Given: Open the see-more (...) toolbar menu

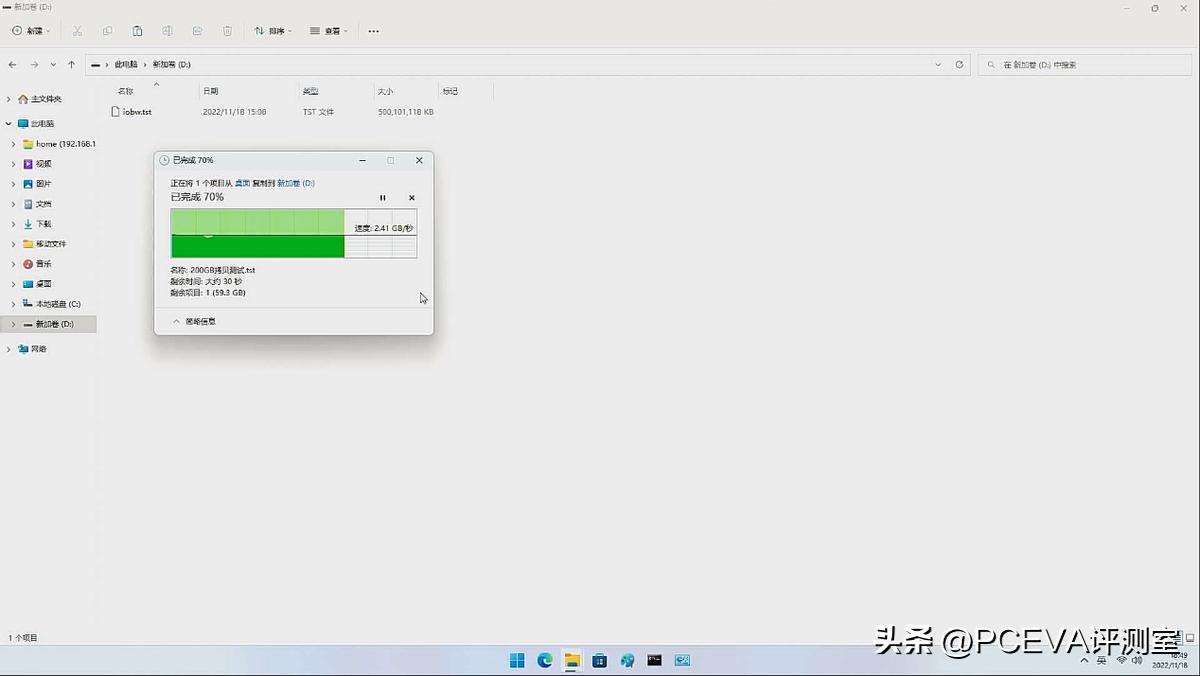Looking at the screenshot, I should click(x=373, y=31).
